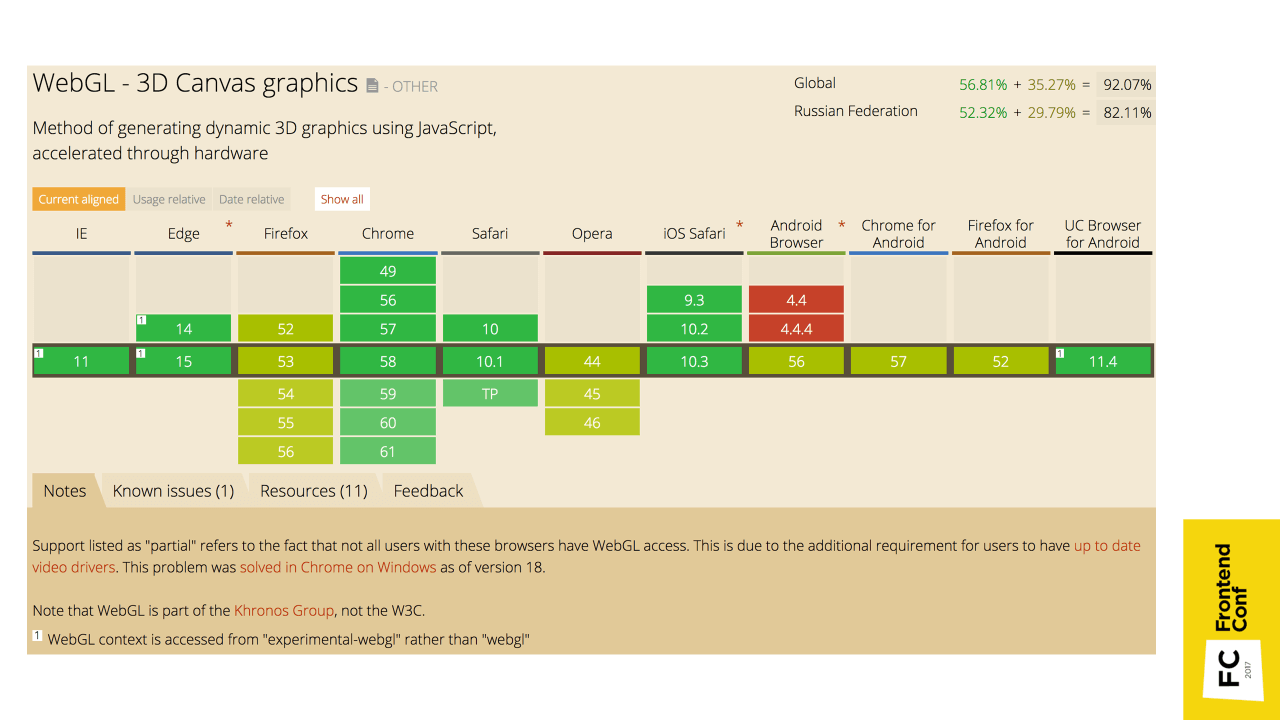1280x720 pixels.
Task: Select the iOS Safari 9.3 cell
Action: click(x=694, y=300)
